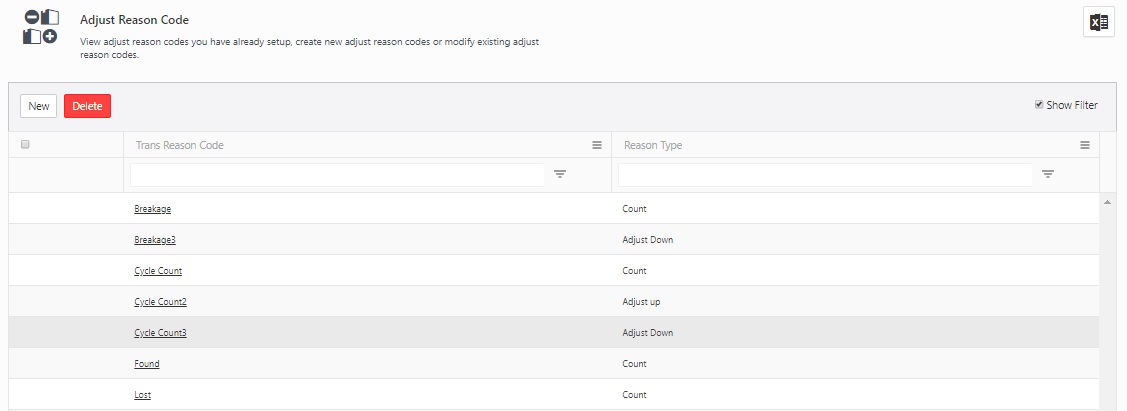The image size is (1127, 411).
Task: Focus the Reason Type filter field
Action: pos(825,175)
